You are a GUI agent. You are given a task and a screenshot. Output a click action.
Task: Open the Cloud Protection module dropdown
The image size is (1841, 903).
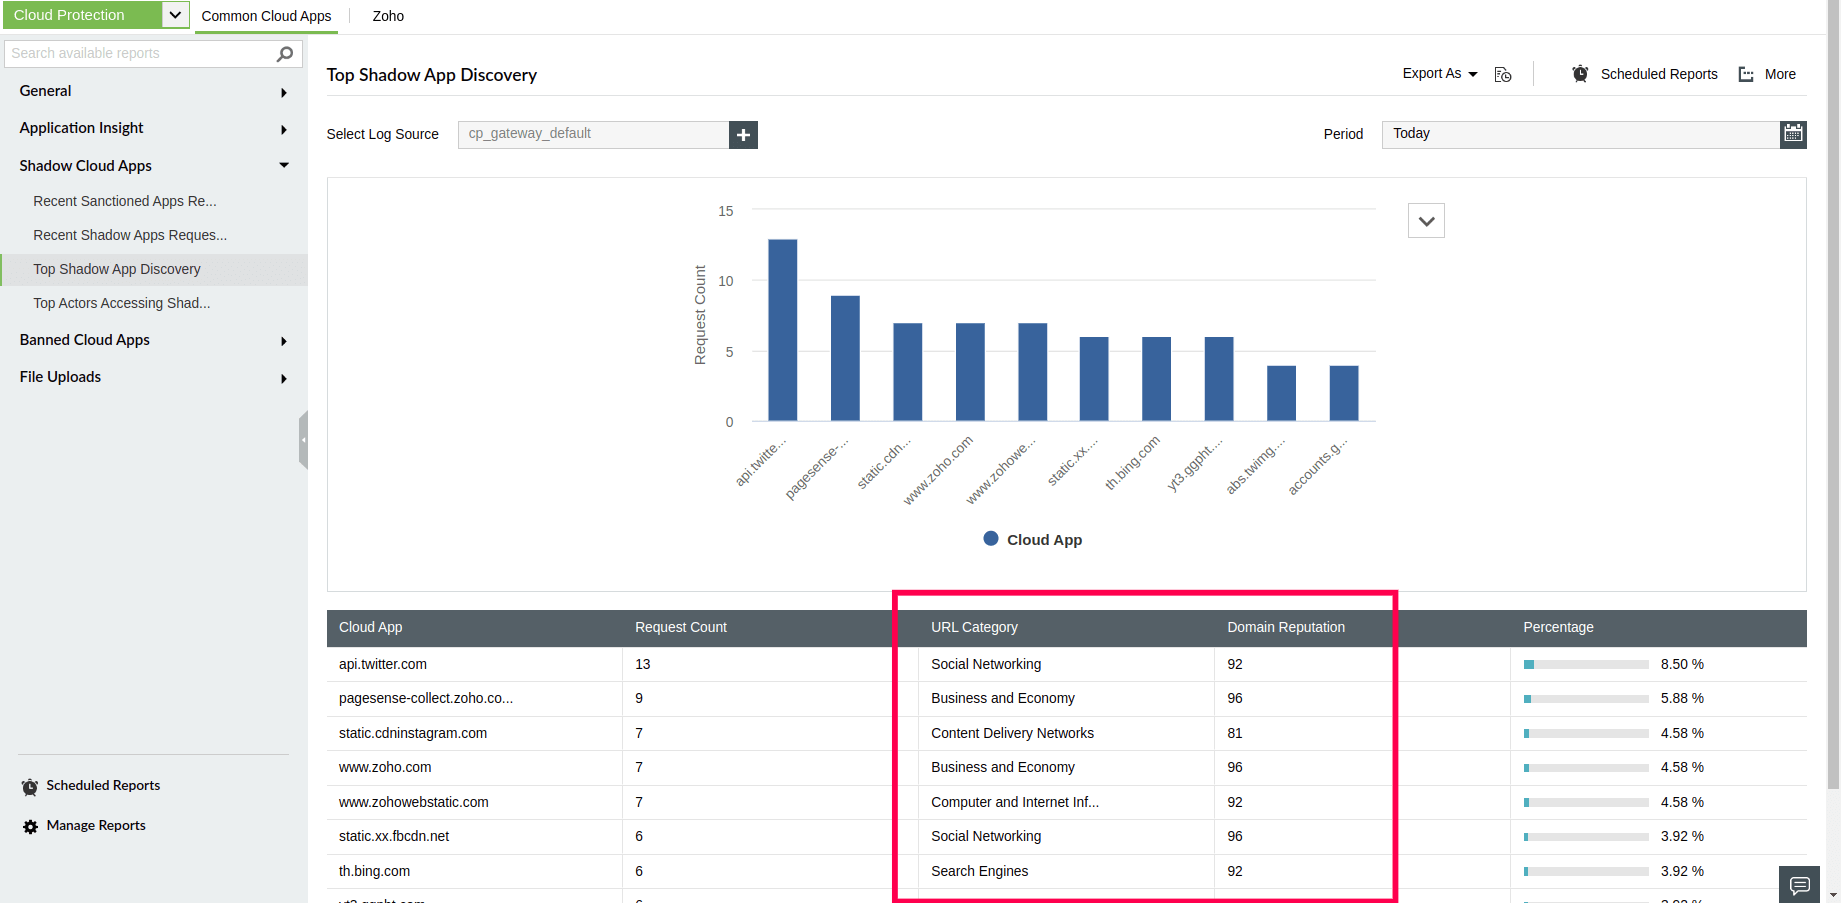point(174,14)
